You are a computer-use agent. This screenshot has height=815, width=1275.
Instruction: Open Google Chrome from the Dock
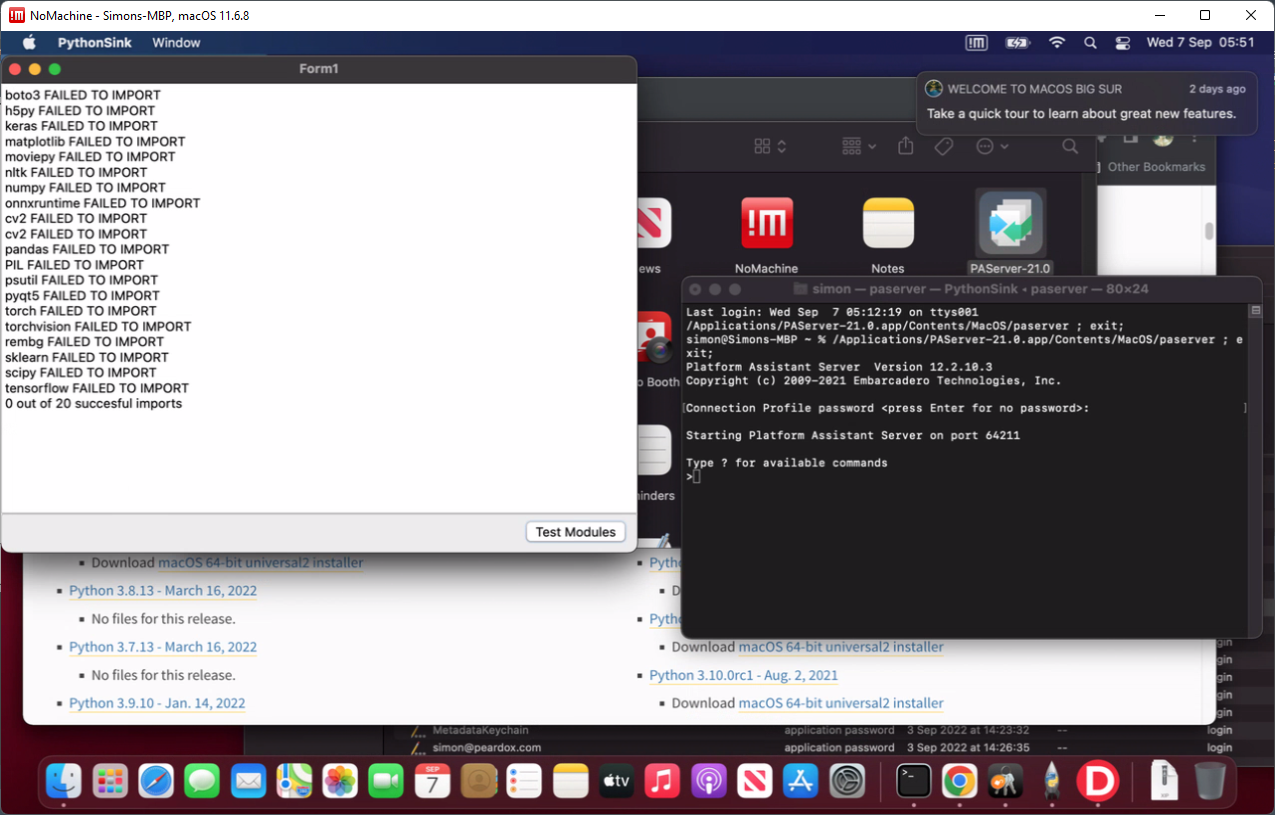click(959, 780)
